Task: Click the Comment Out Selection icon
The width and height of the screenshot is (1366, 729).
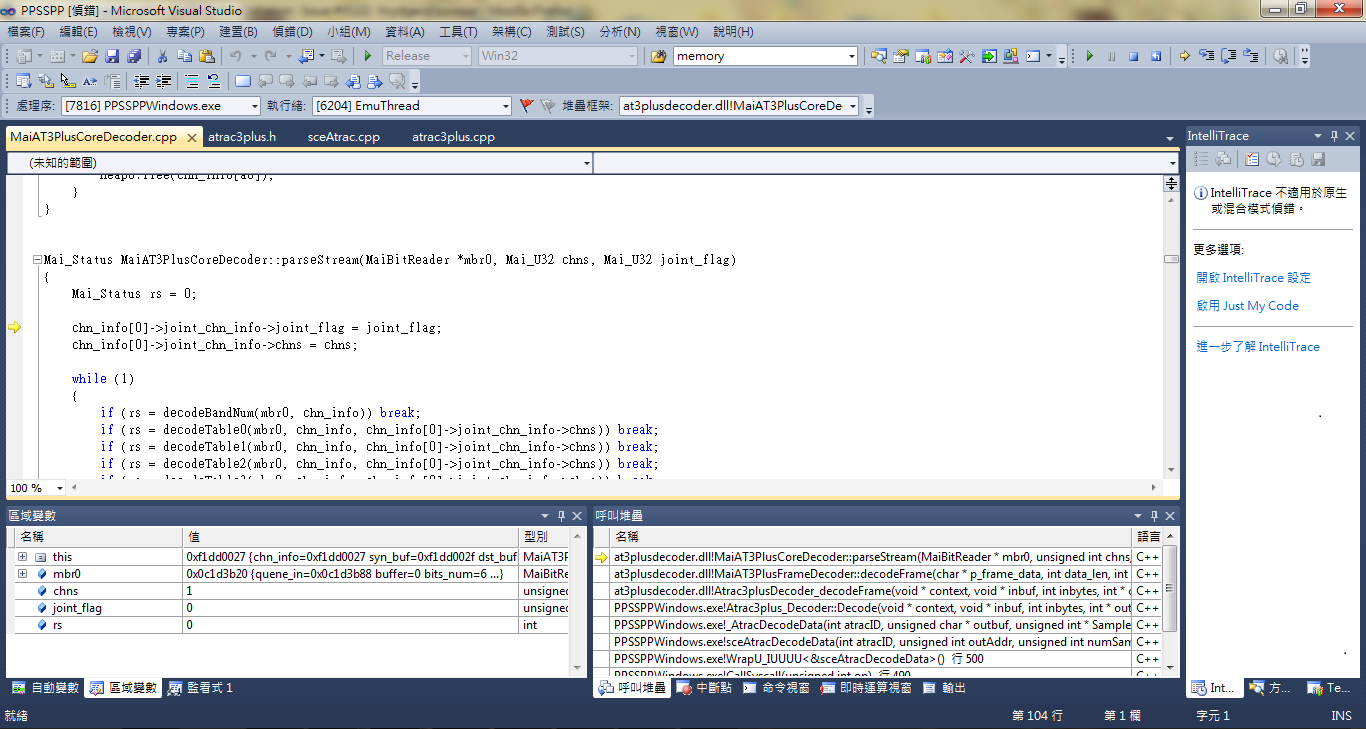Action: (x=191, y=81)
